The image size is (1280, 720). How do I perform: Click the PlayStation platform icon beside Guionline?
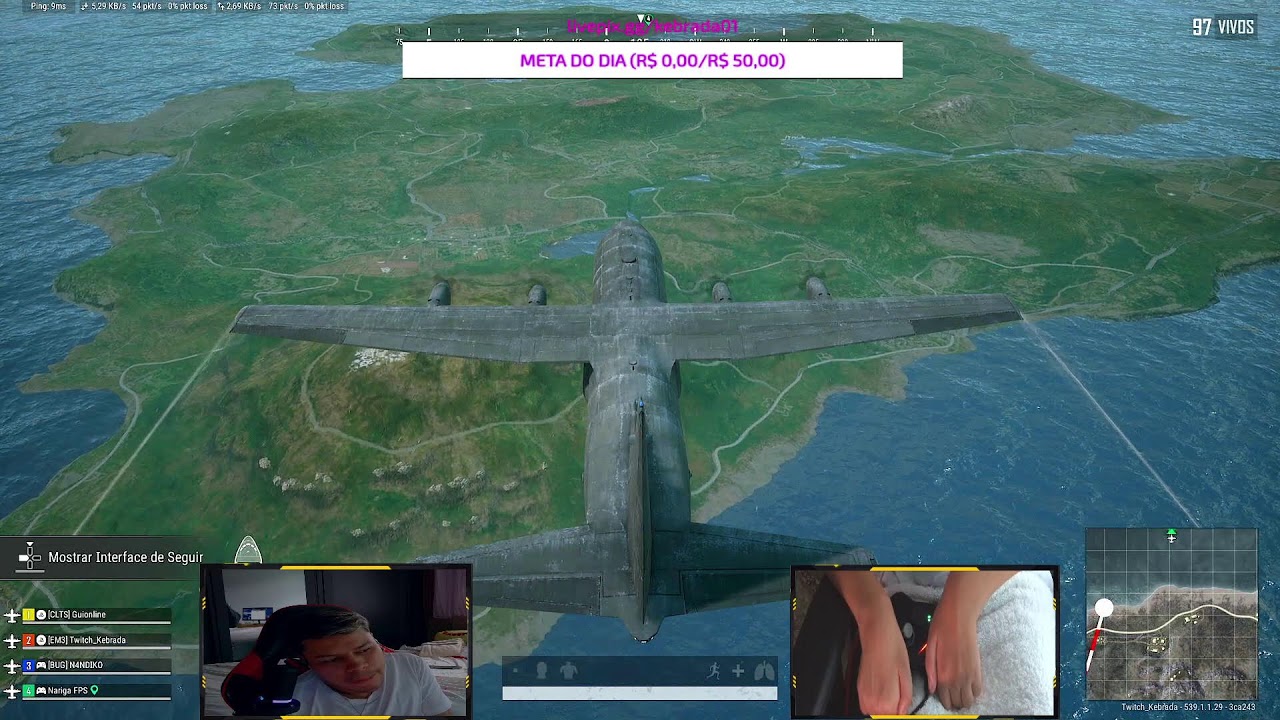(41, 615)
